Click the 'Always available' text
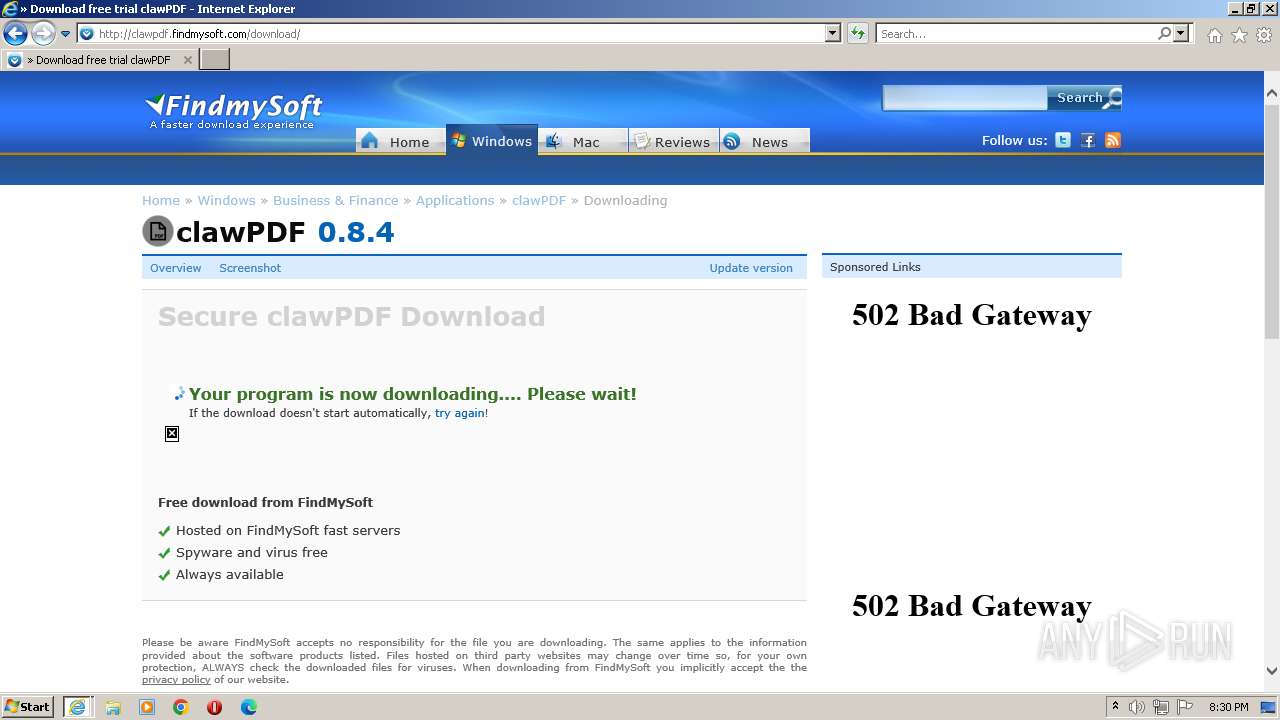The height and width of the screenshot is (720, 1280). coord(230,574)
